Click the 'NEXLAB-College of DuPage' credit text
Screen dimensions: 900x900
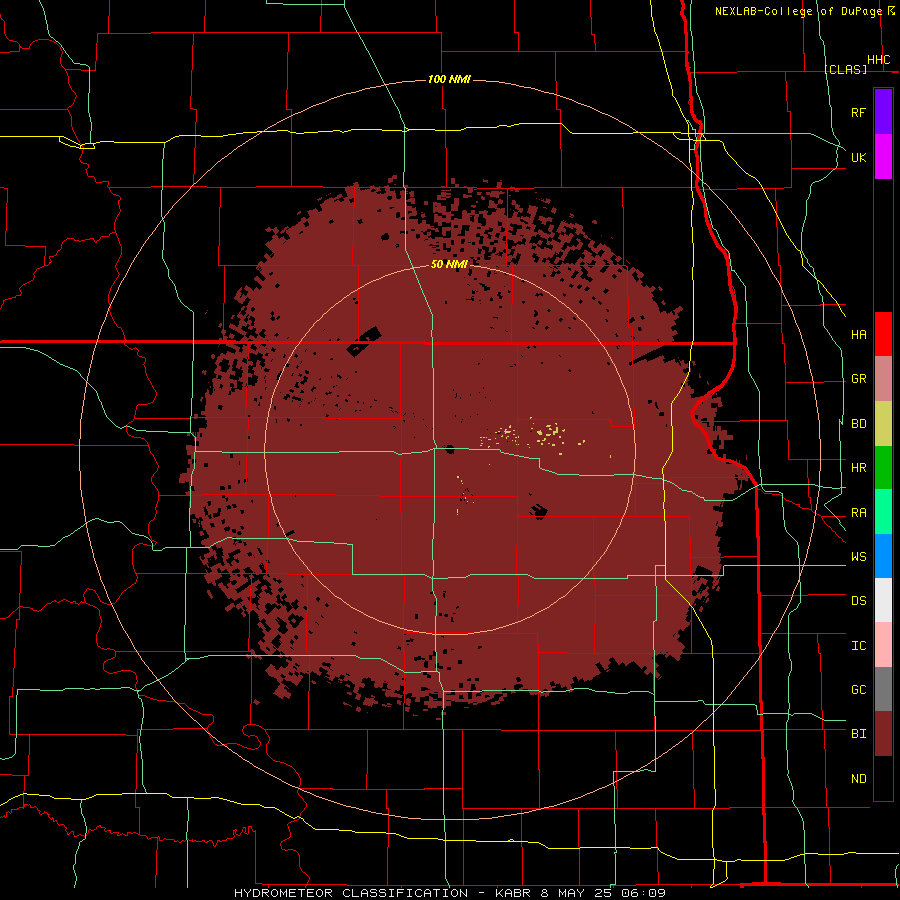(798, 11)
